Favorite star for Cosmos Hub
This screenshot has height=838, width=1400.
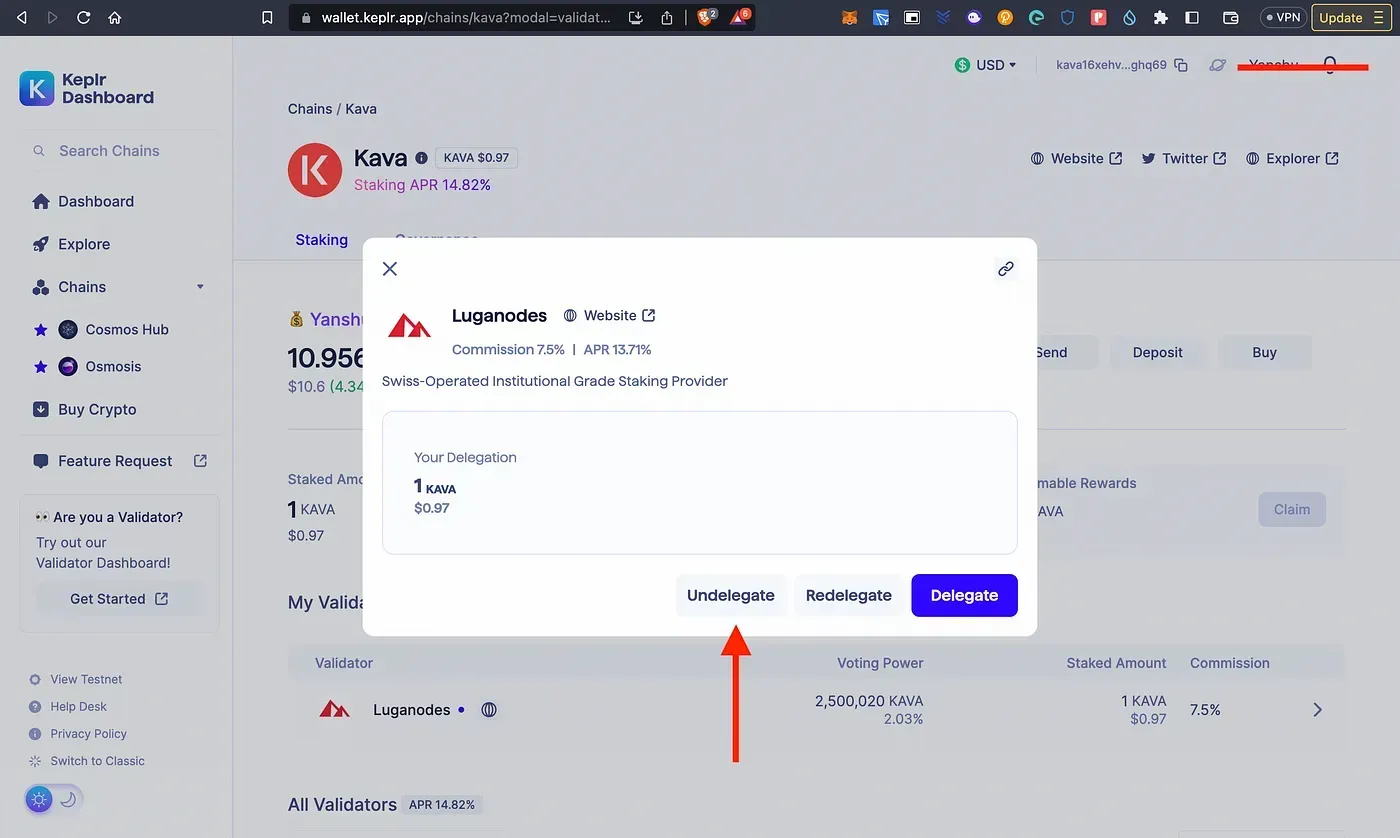click(41, 330)
